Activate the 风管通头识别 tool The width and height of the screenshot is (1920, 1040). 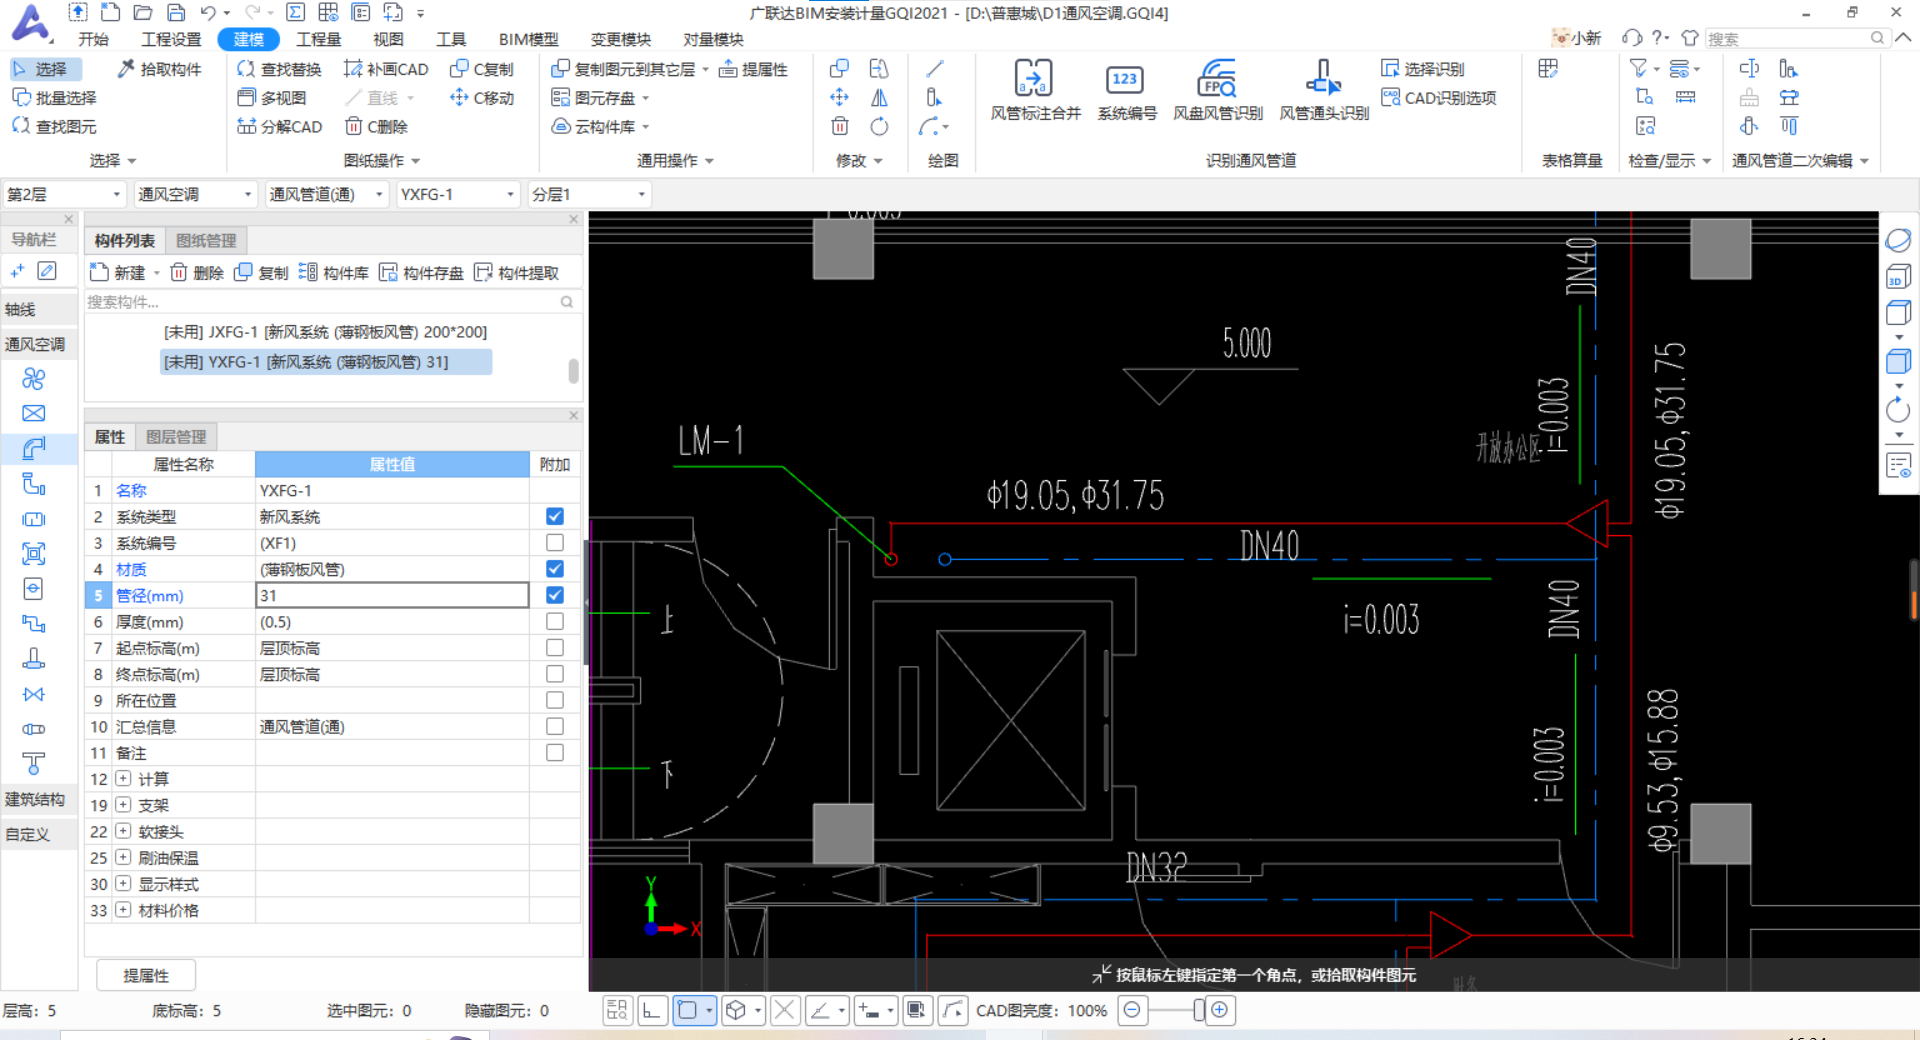click(1323, 90)
